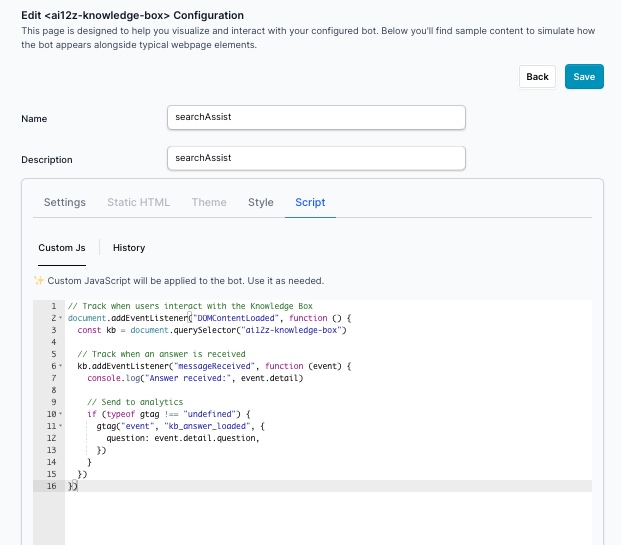The image size is (621, 545).
Task: Click the "// Track when an answer is received" comment
Action: [161, 354]
